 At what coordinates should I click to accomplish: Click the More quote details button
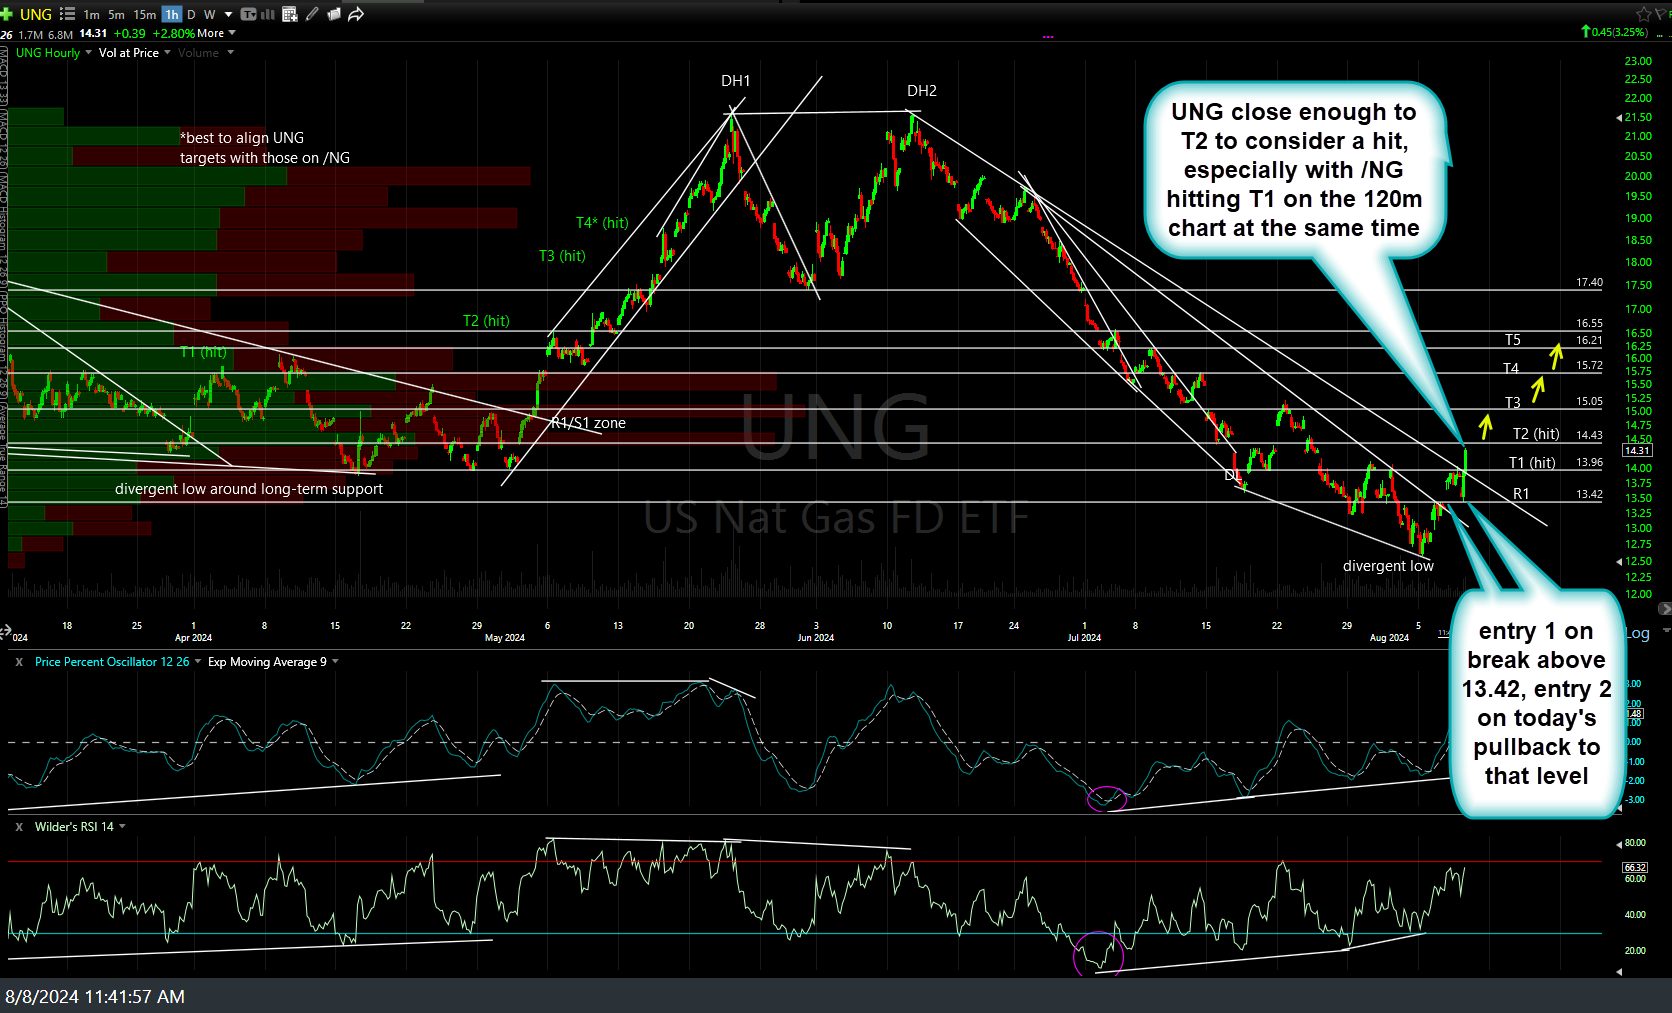tap(216, 33)
